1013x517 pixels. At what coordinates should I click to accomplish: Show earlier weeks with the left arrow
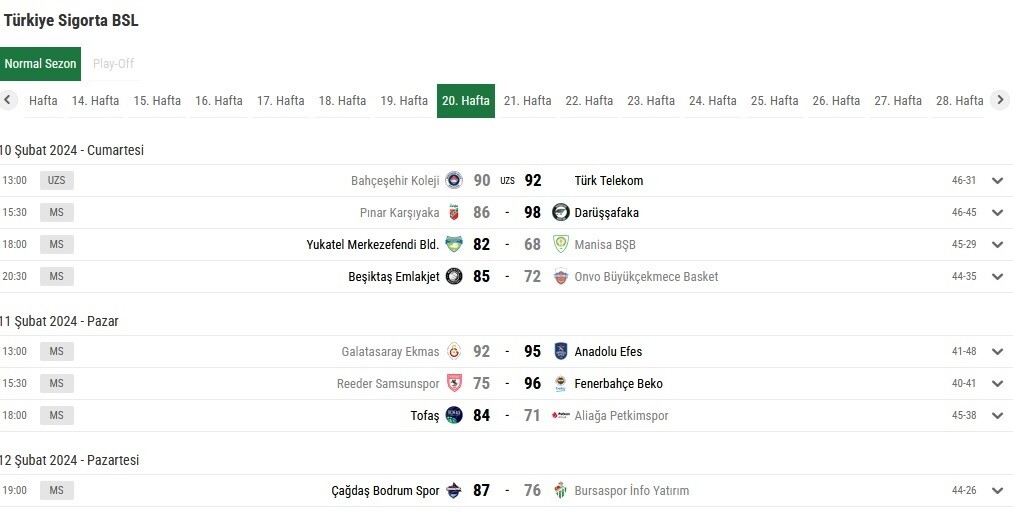point(8,100)
